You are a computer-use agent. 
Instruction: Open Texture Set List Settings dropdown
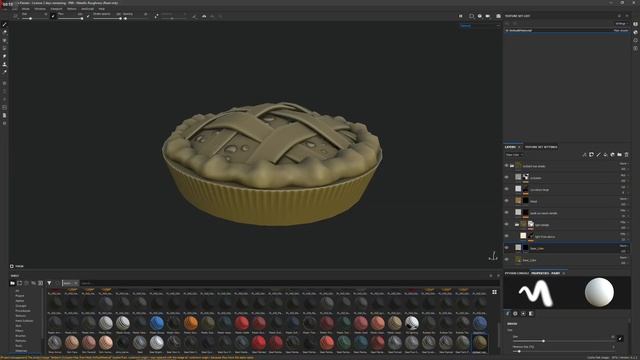[x=621, y=24]
